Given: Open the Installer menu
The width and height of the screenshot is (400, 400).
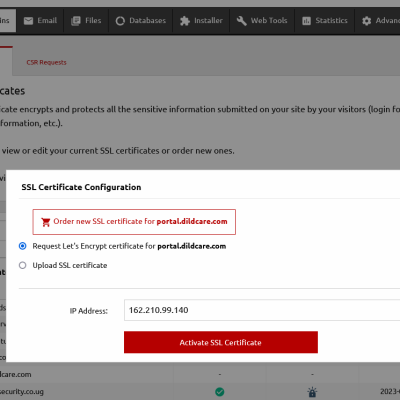Looking at the screenshot, I should (x=201, y=21).
